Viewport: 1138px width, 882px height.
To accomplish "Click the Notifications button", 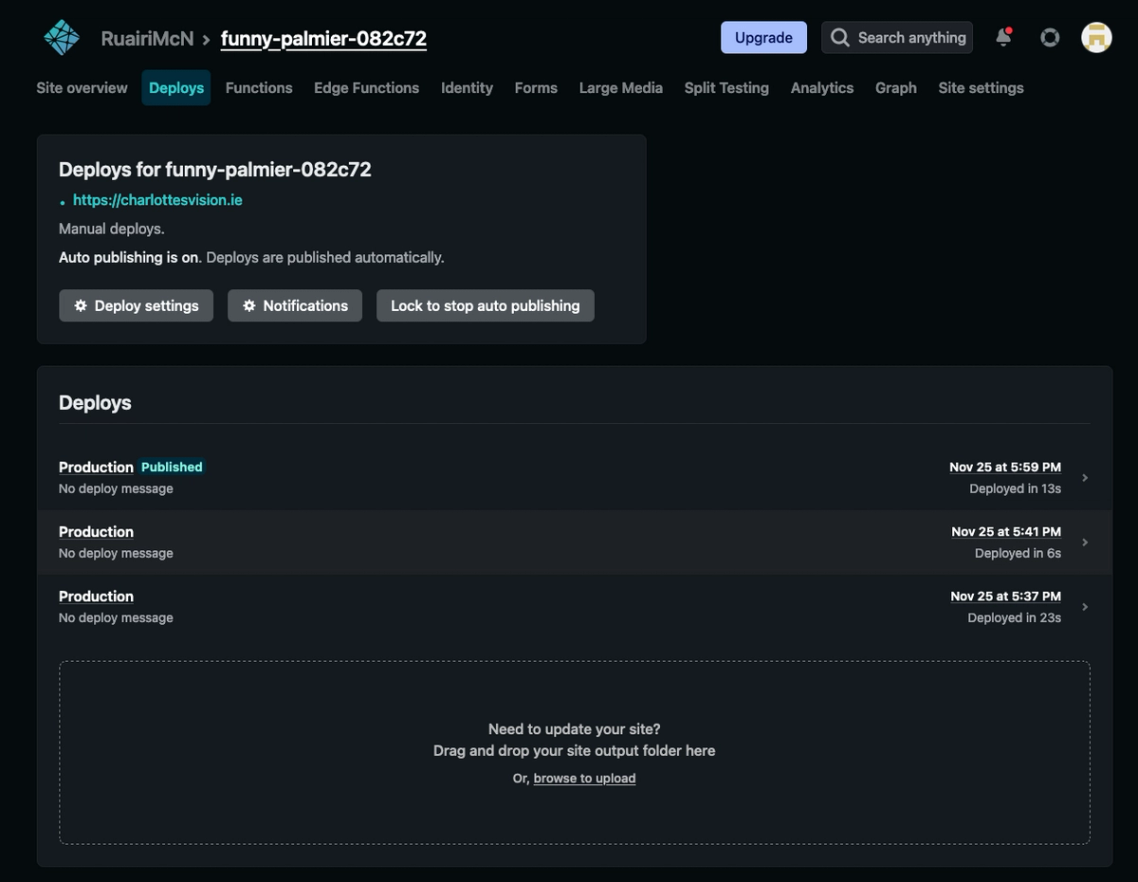I will (x=295, y=306).
